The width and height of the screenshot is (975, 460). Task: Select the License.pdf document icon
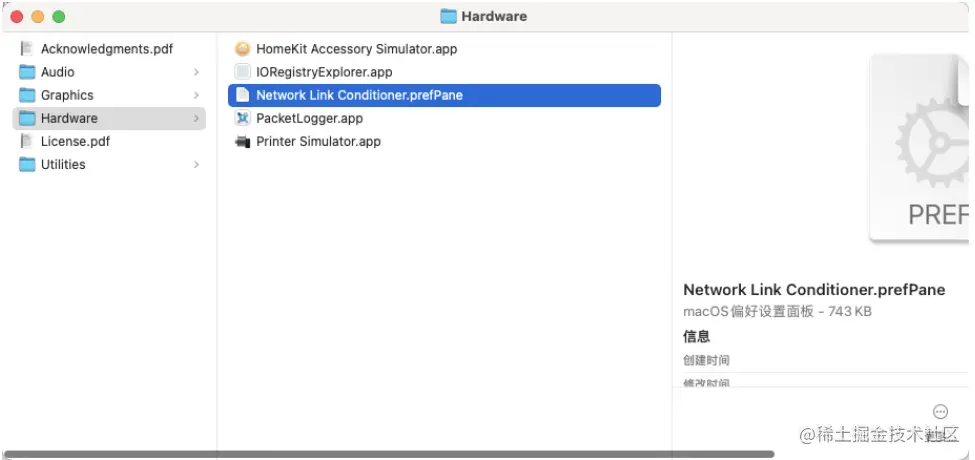[x=27, y=141]
